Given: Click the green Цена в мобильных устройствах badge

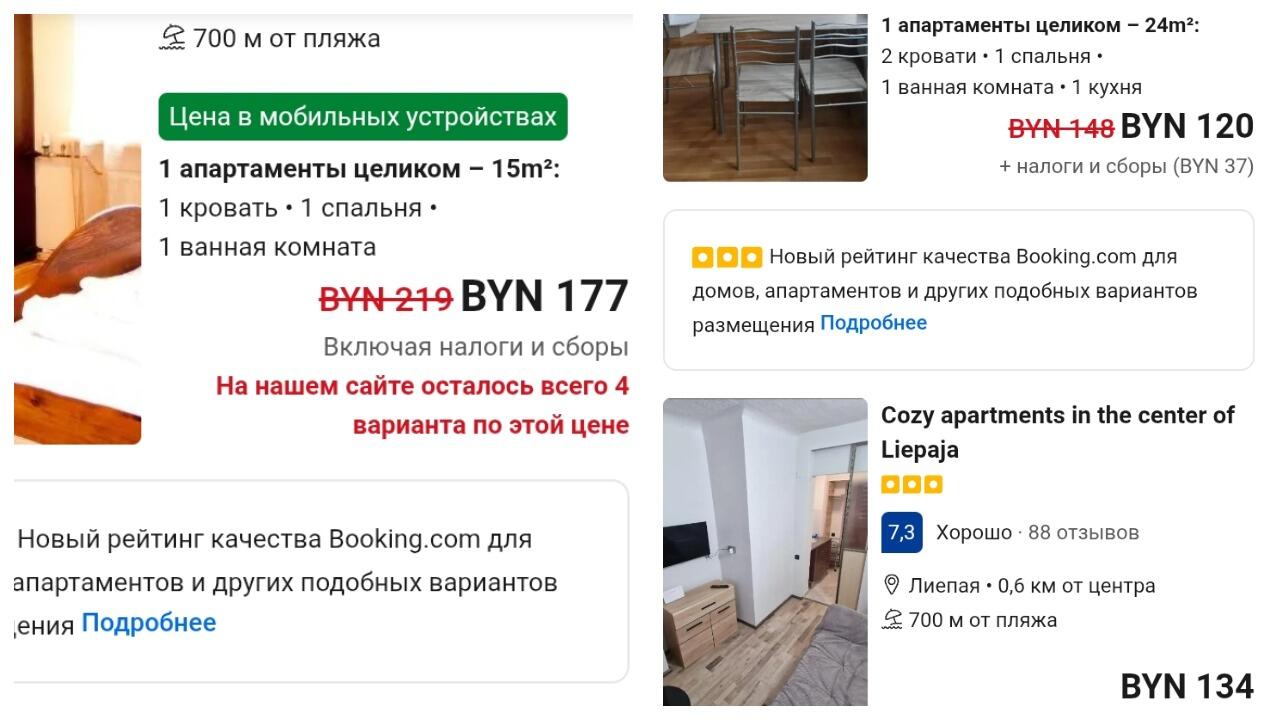Looking at the screenshot, I should coord(363,117).
